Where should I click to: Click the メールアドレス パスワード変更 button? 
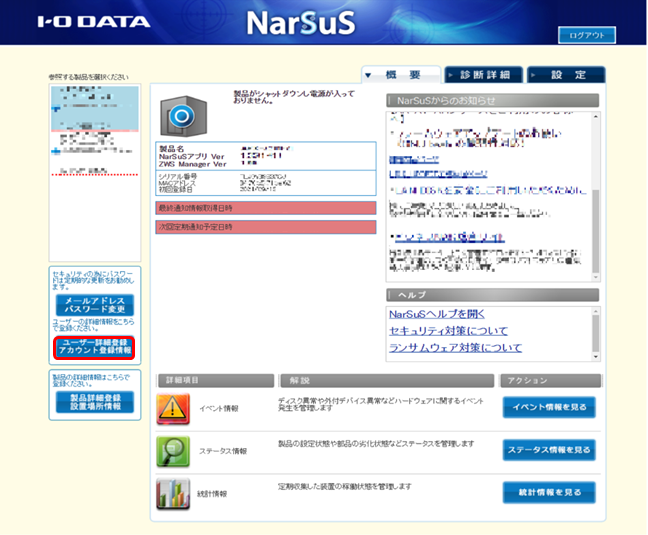[x=95, y=305]
